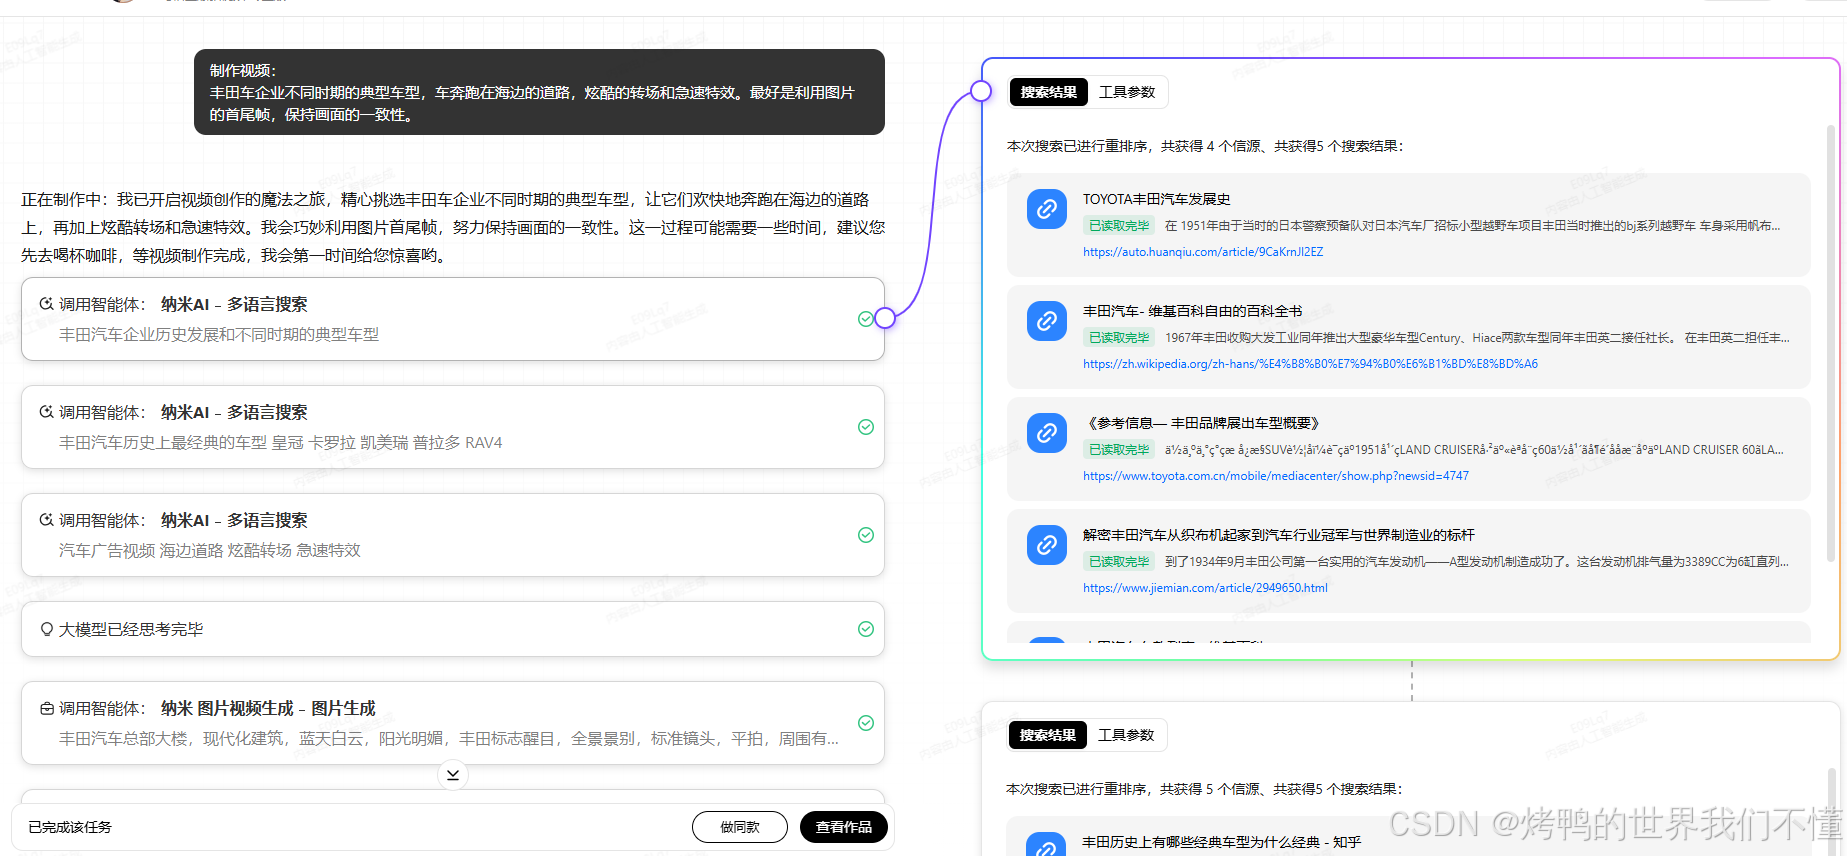Click search icon on 丰田汽车企业历史发展 card
The width and height of the screenshot is (1847, 856).
coord(46,304)
